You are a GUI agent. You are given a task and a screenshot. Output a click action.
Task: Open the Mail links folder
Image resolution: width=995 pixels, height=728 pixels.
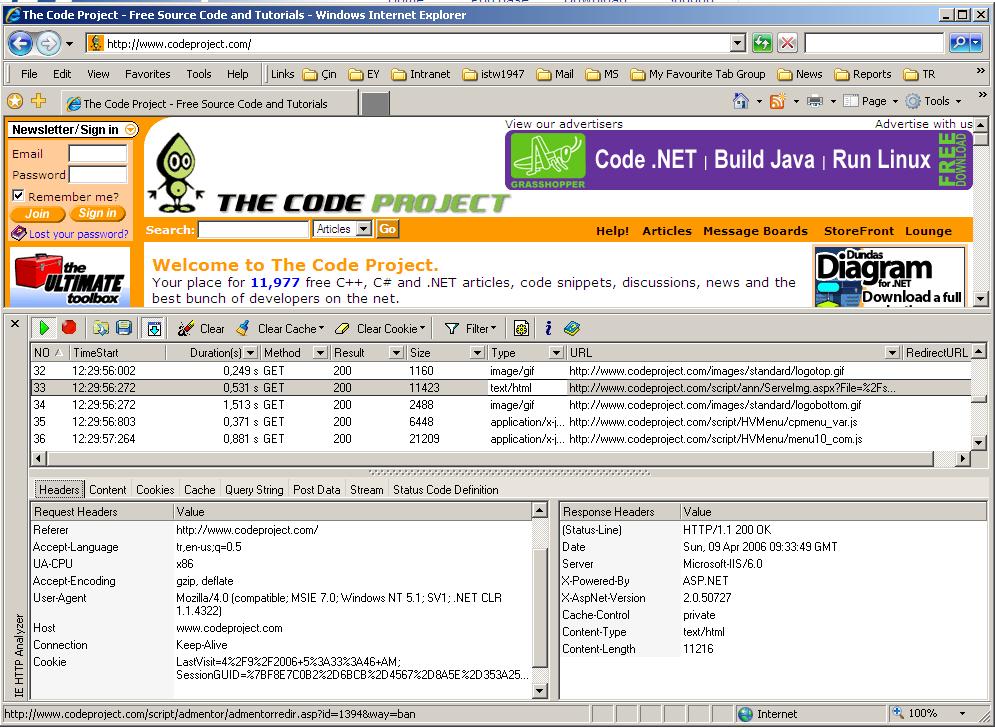pyautogui.click(x=555, y=74)
